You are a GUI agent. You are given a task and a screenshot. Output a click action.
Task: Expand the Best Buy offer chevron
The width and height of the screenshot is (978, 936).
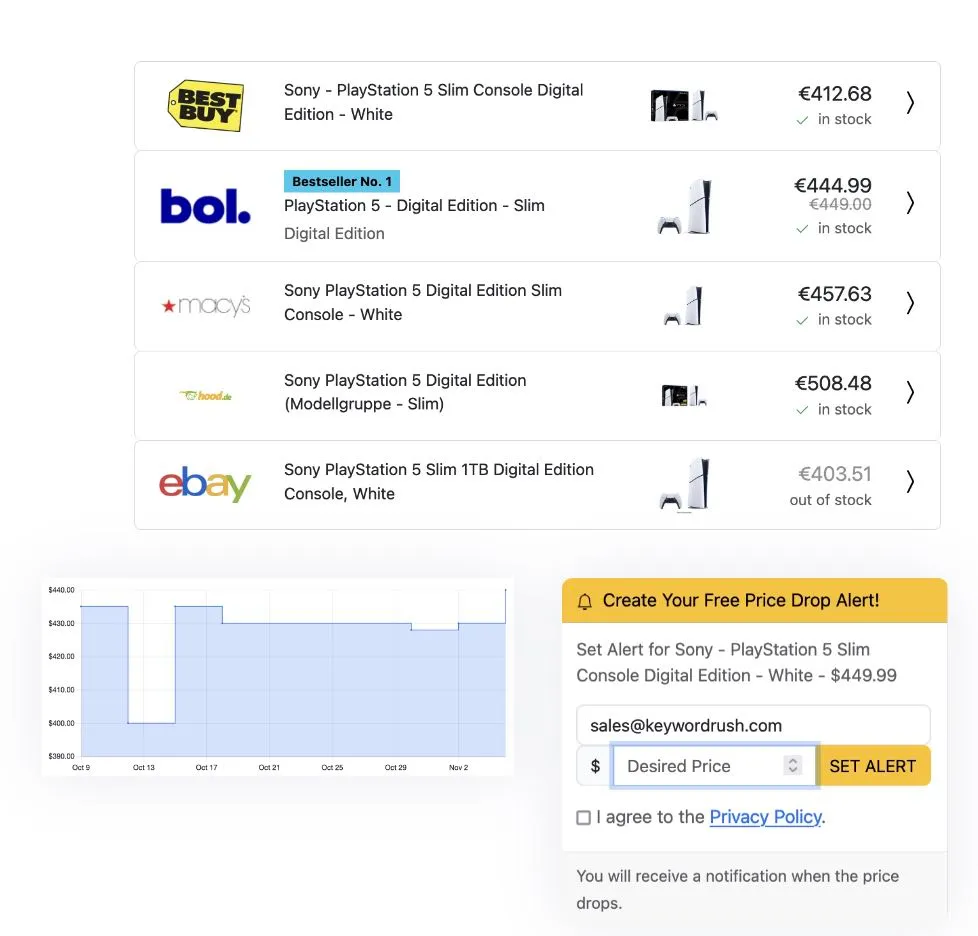click(910, 103)
